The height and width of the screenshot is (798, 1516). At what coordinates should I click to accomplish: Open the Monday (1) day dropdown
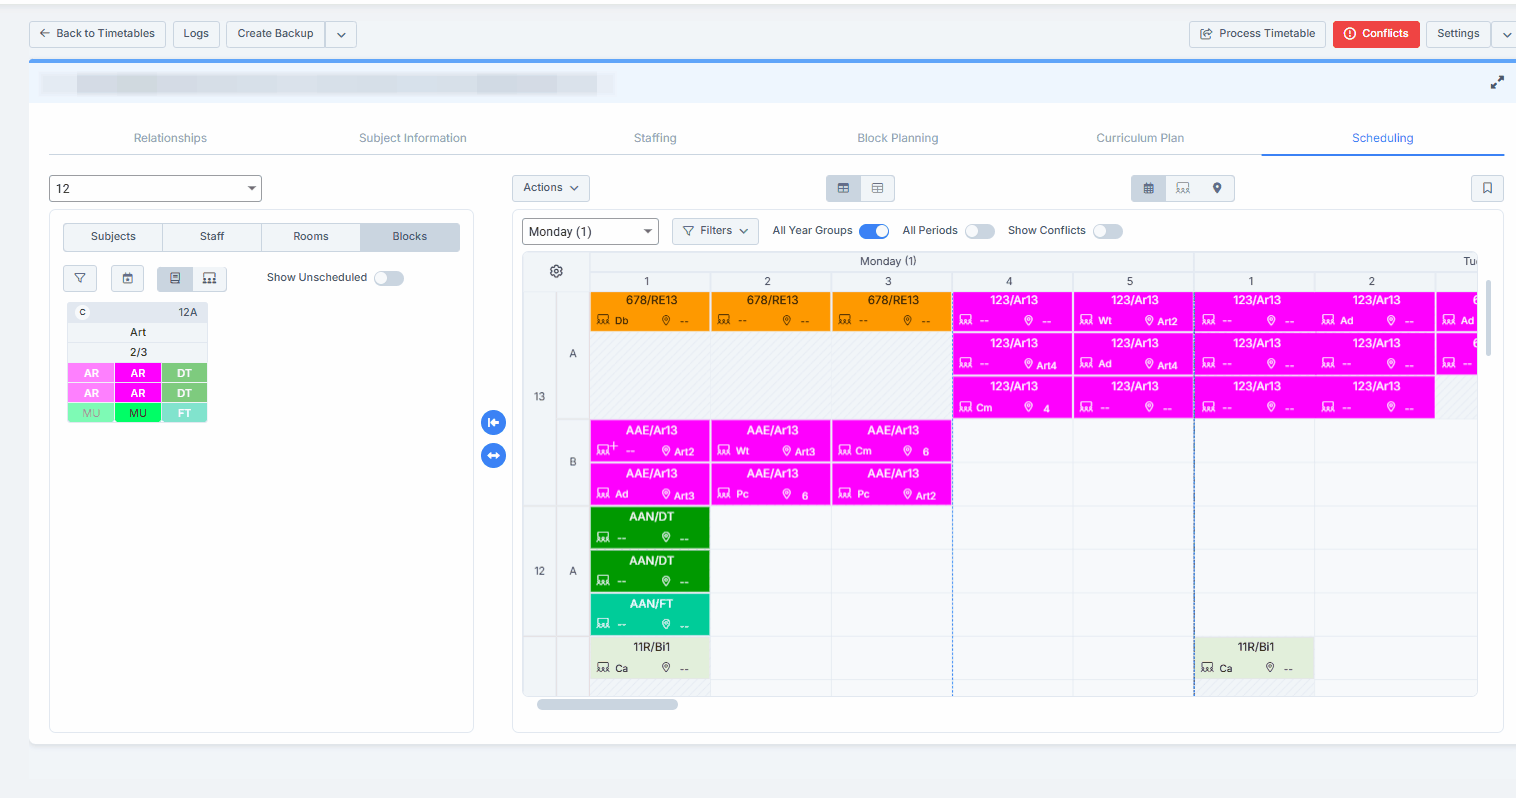[590, 231]
